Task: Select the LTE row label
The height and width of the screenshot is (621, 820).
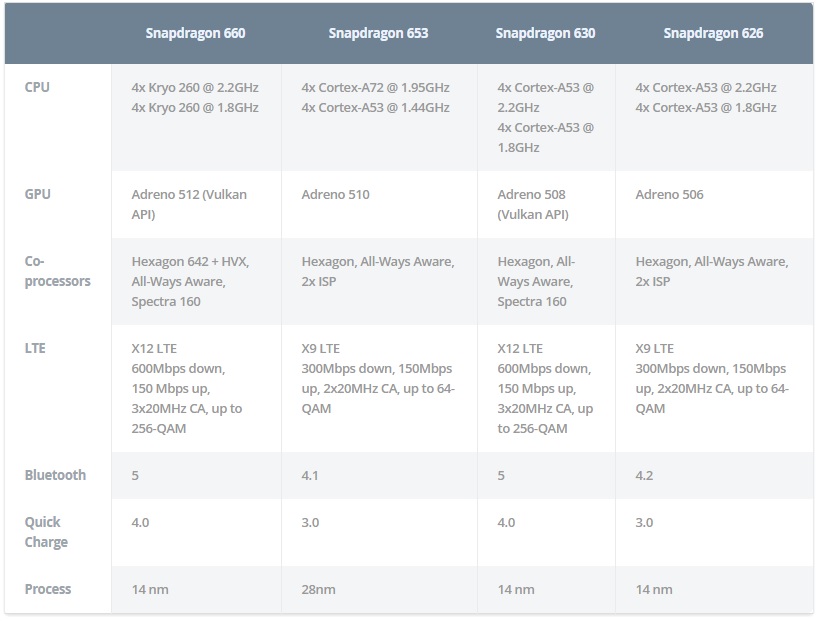Action: tap(35, 348)
